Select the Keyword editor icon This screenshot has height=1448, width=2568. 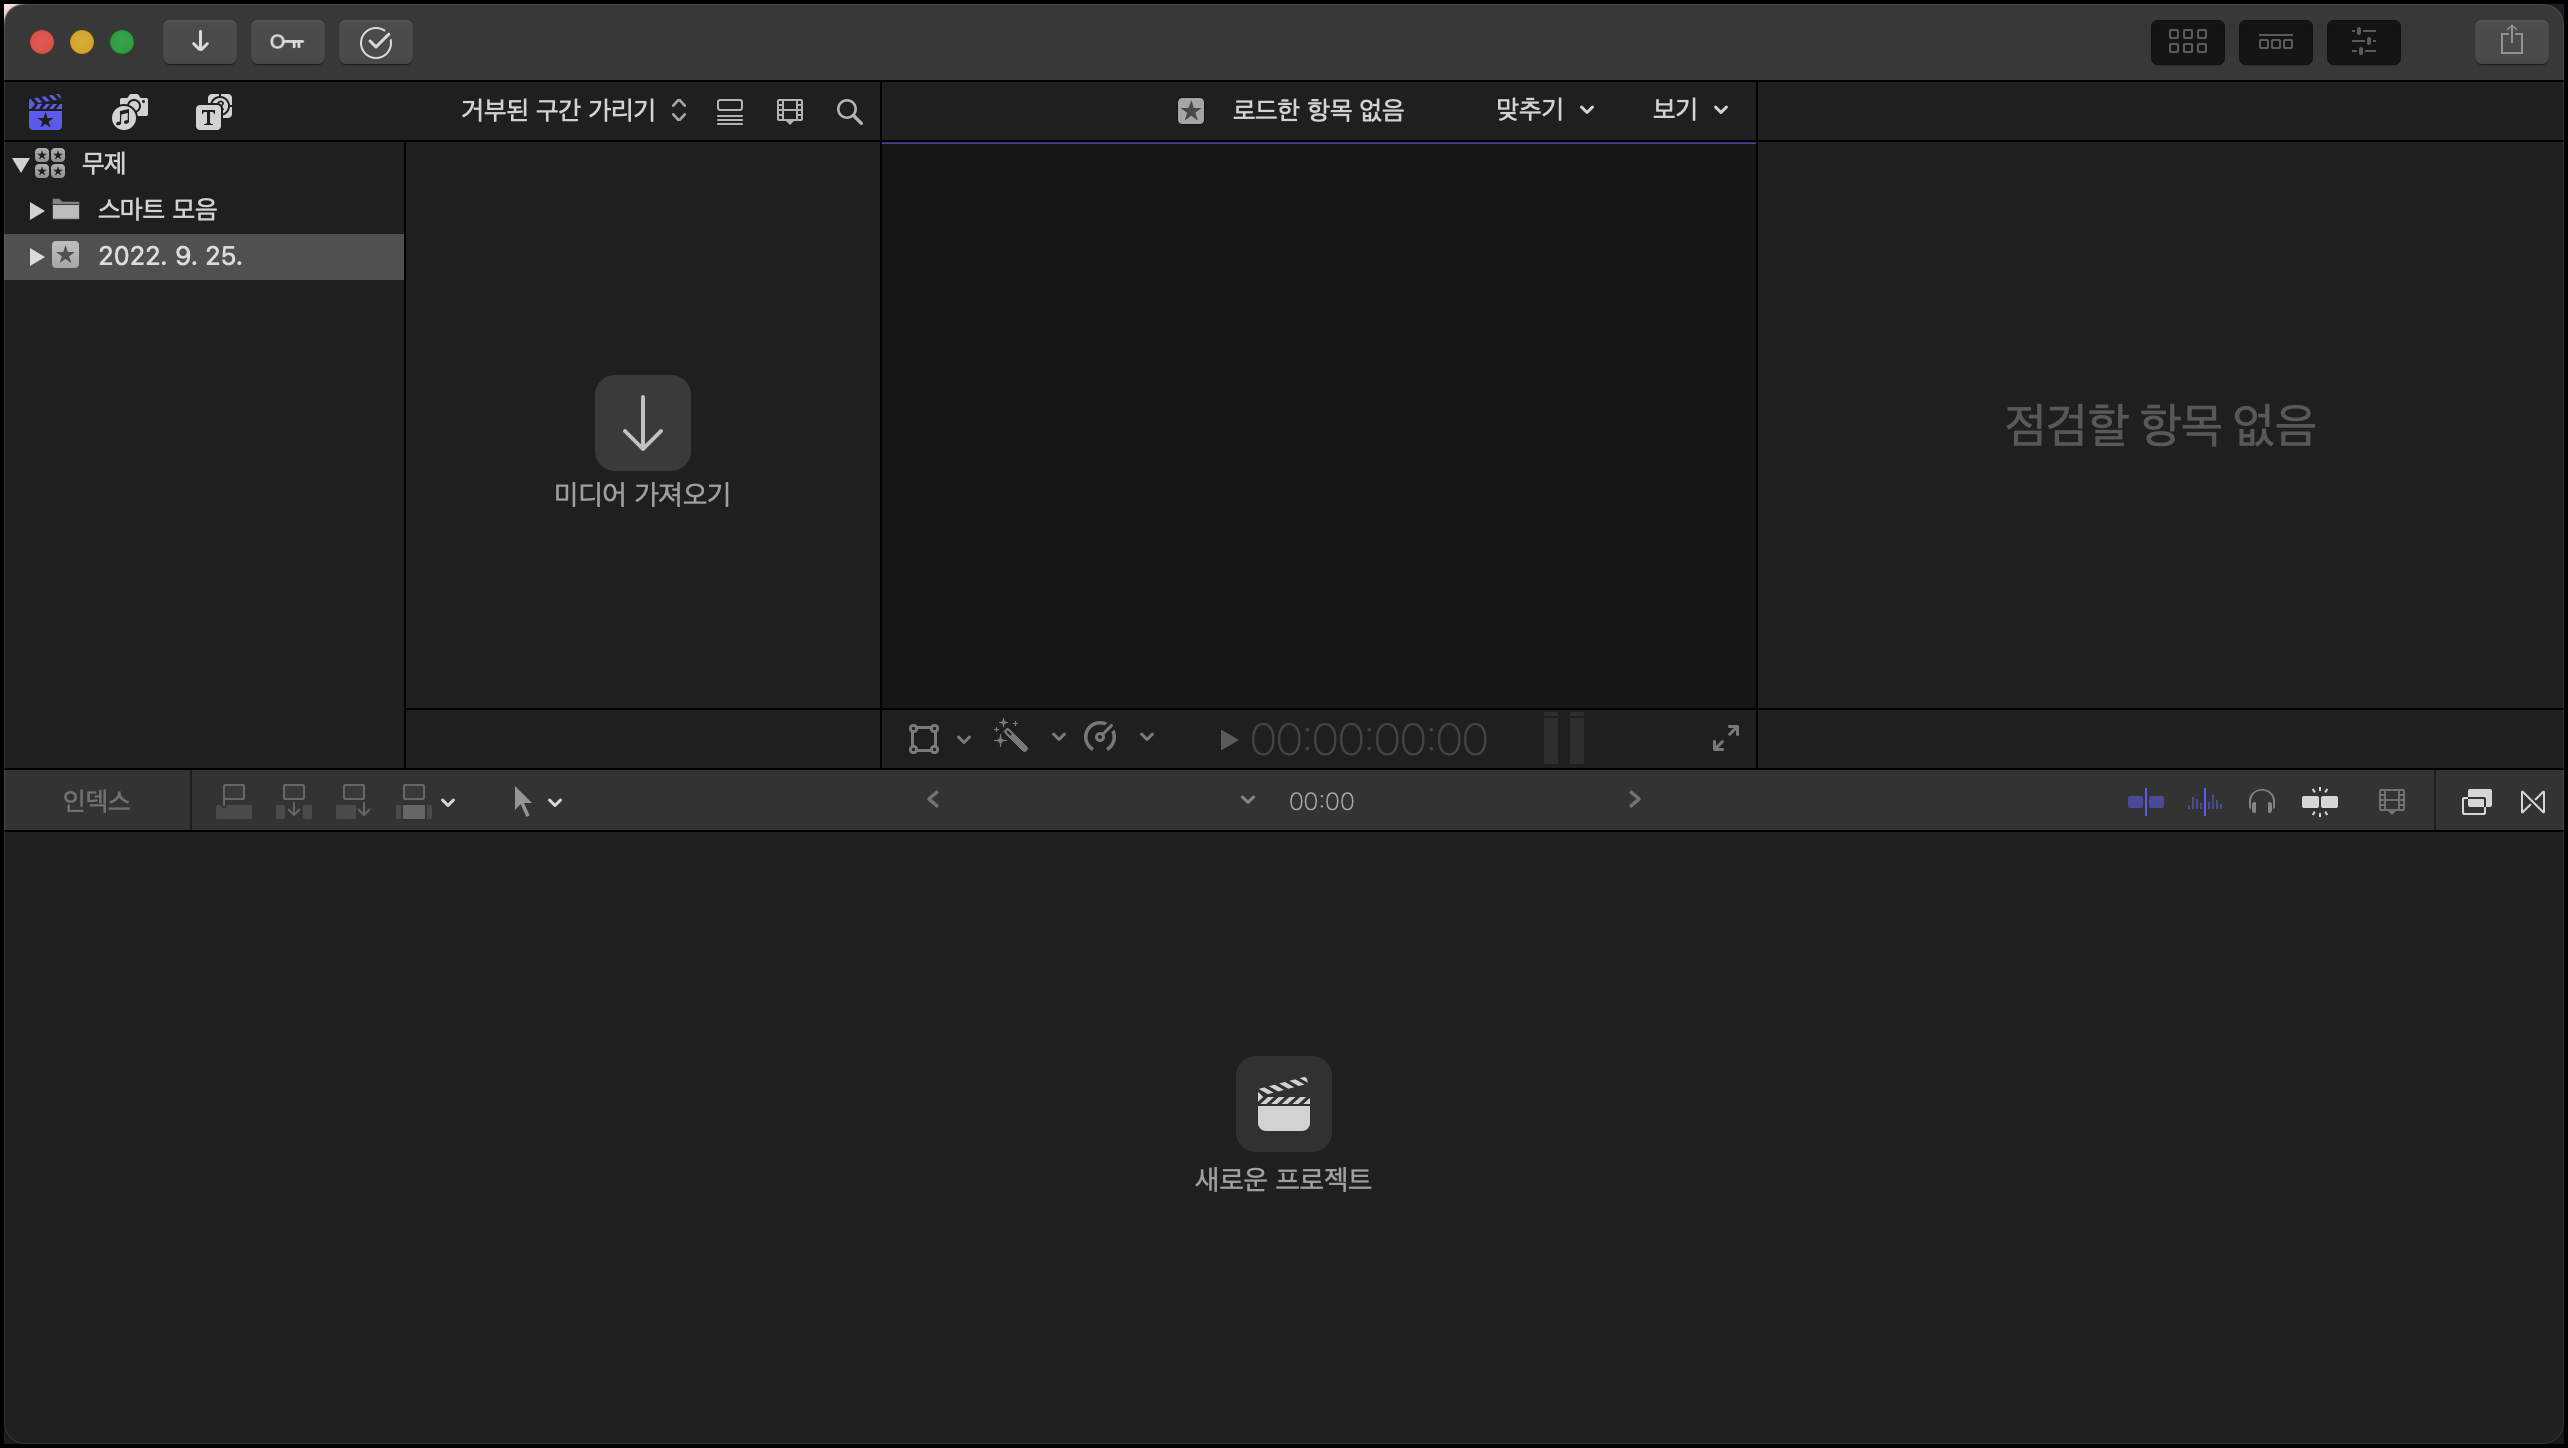[288, 42]
